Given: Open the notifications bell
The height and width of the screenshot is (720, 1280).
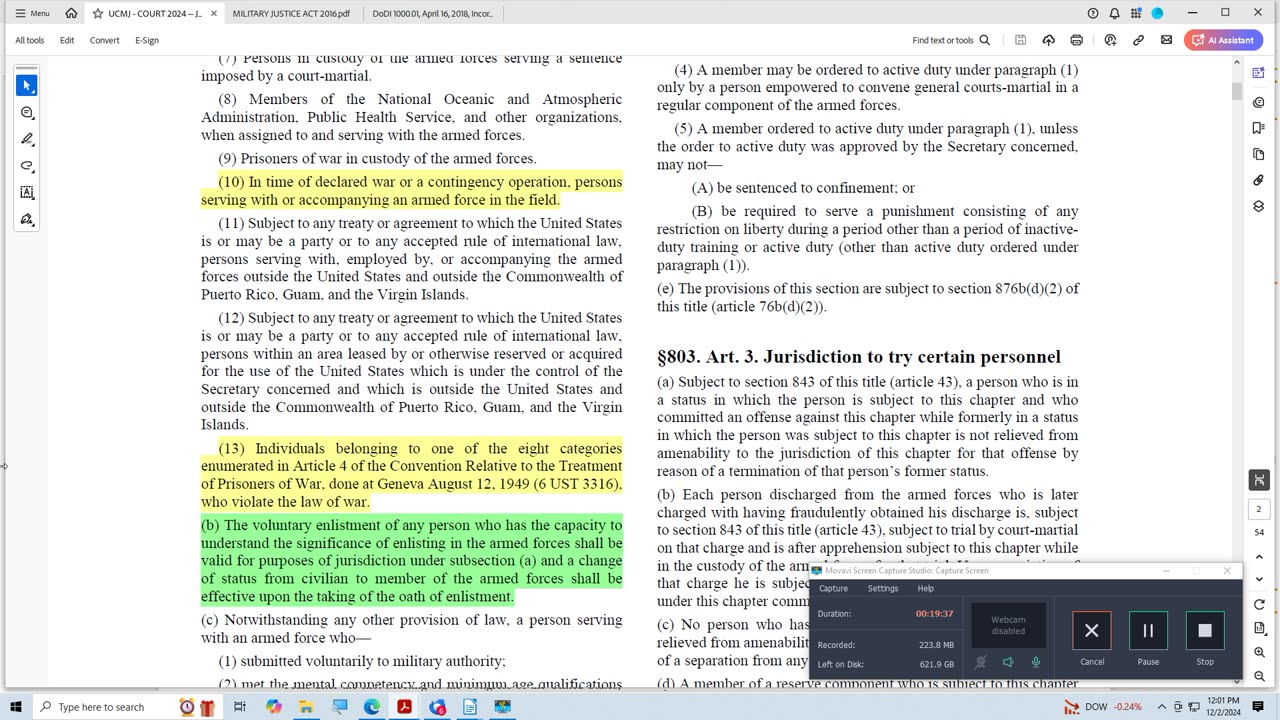Looking at the screenshot, I should click(x=1115, y=13).
